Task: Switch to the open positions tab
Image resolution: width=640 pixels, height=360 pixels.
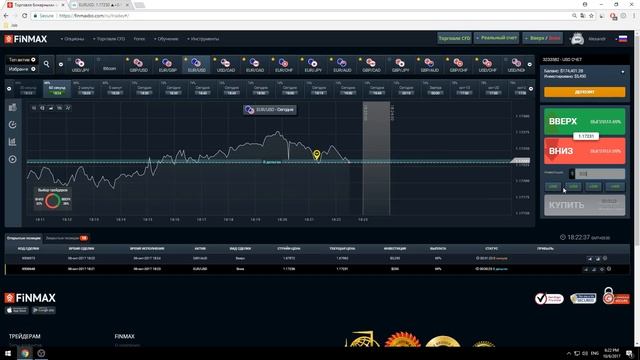Action: [24, 238]
